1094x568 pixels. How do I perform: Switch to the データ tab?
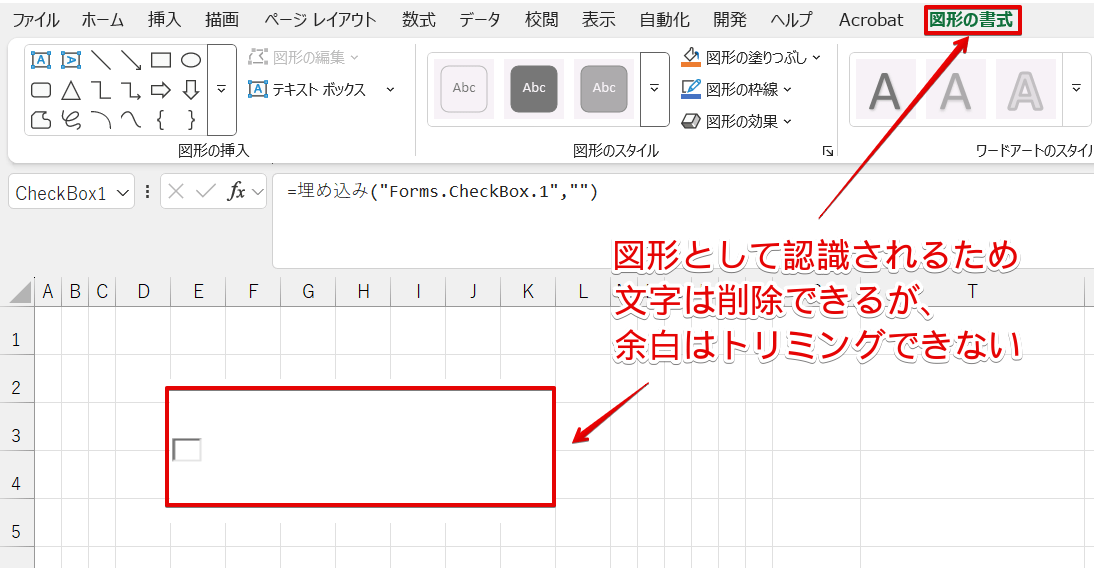click(x=479, y=20)
